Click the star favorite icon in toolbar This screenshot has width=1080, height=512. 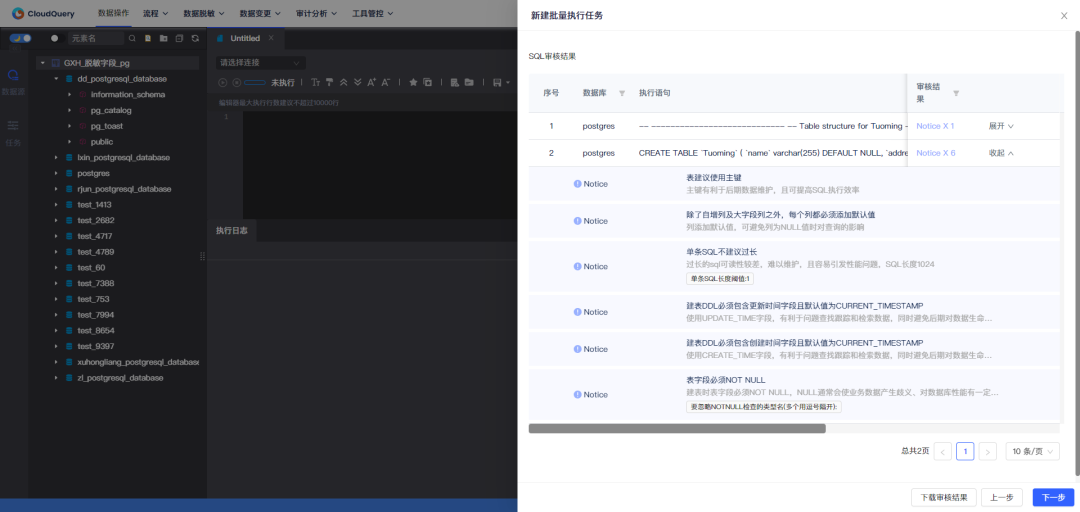(413, 82)
